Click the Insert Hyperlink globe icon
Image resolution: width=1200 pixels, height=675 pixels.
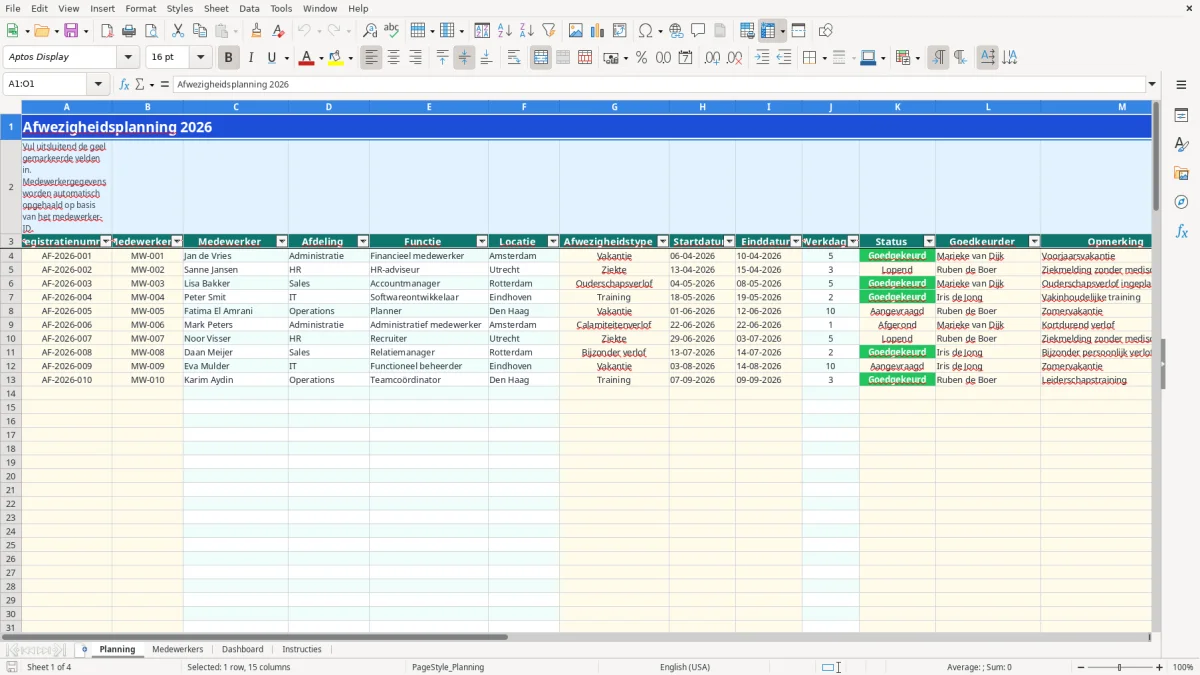click(676, 31)
